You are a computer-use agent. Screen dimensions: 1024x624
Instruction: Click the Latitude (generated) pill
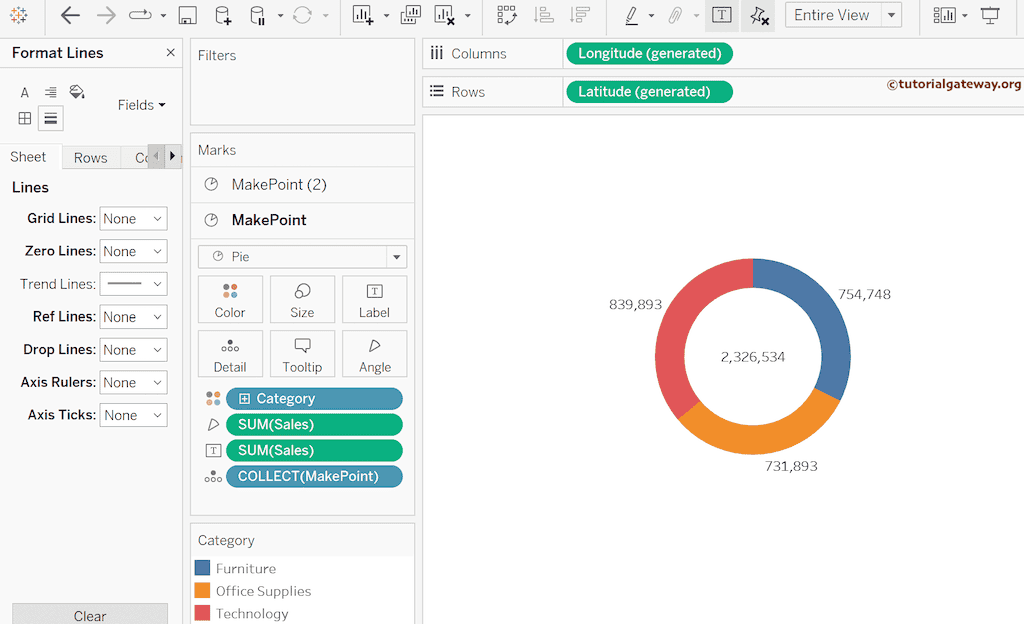[x=649, y=92]
